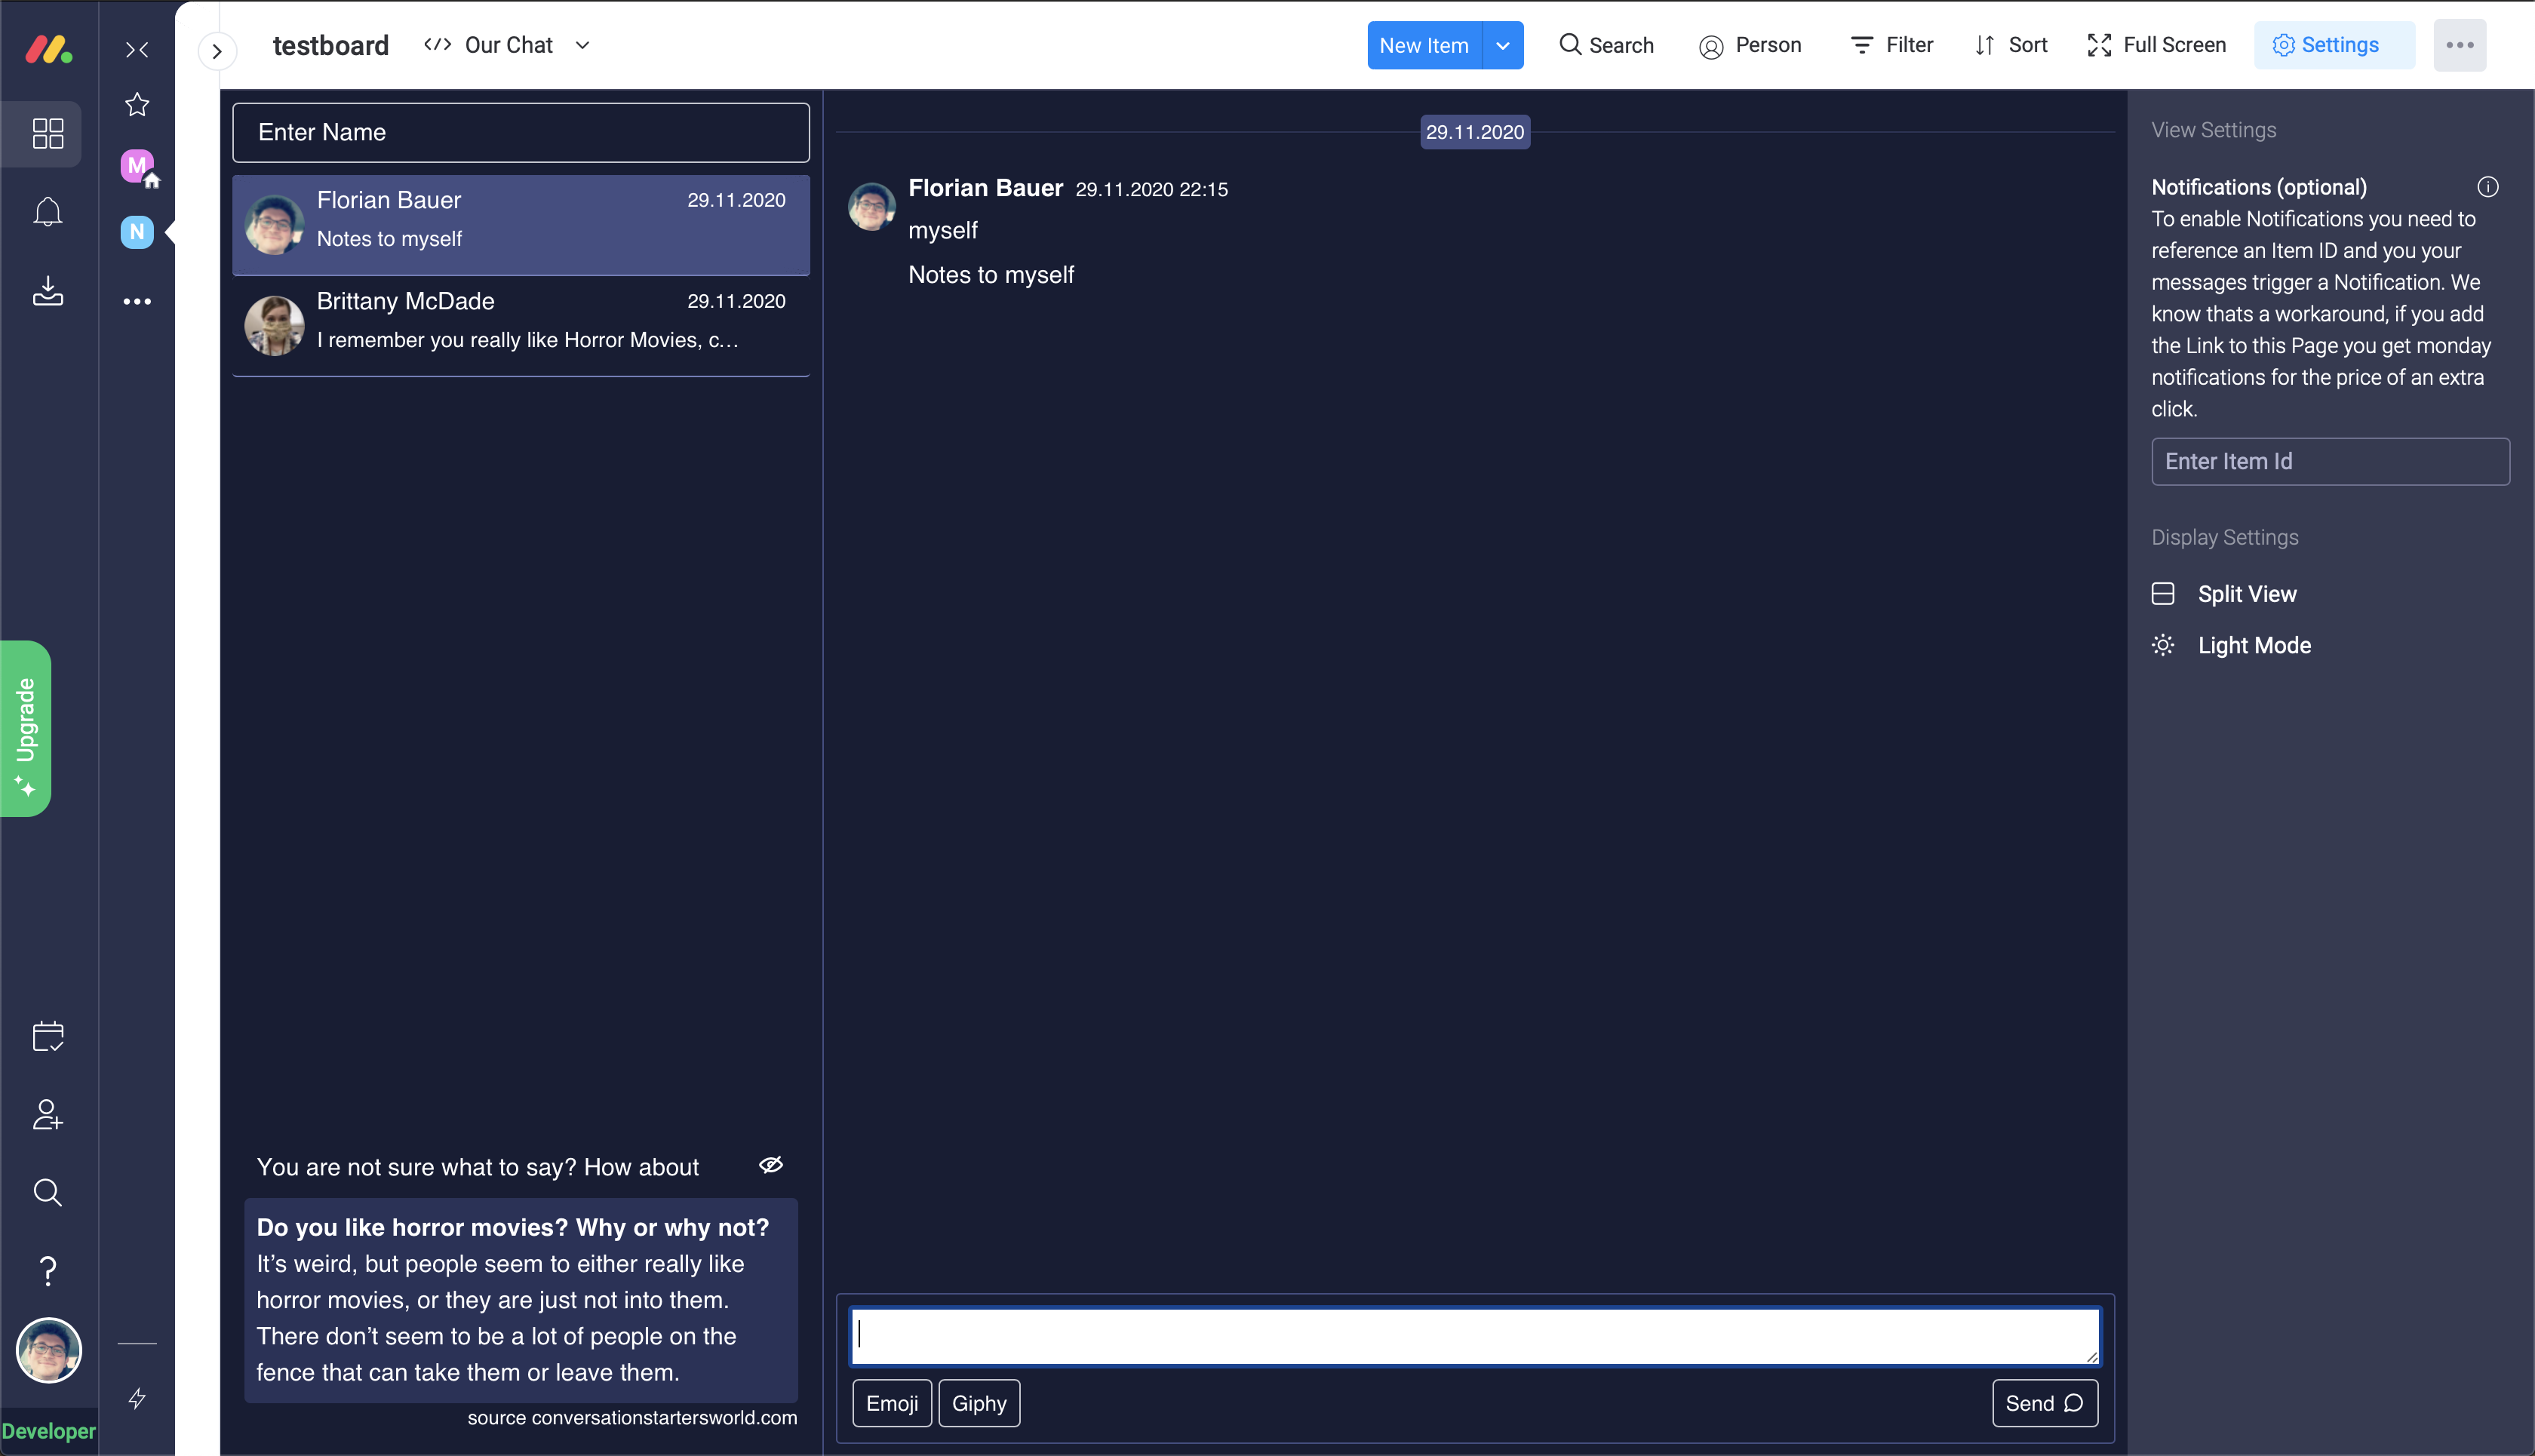The image size is (2535, 1456).
Task: Click the inbox download tray icon
Action: 47,291
